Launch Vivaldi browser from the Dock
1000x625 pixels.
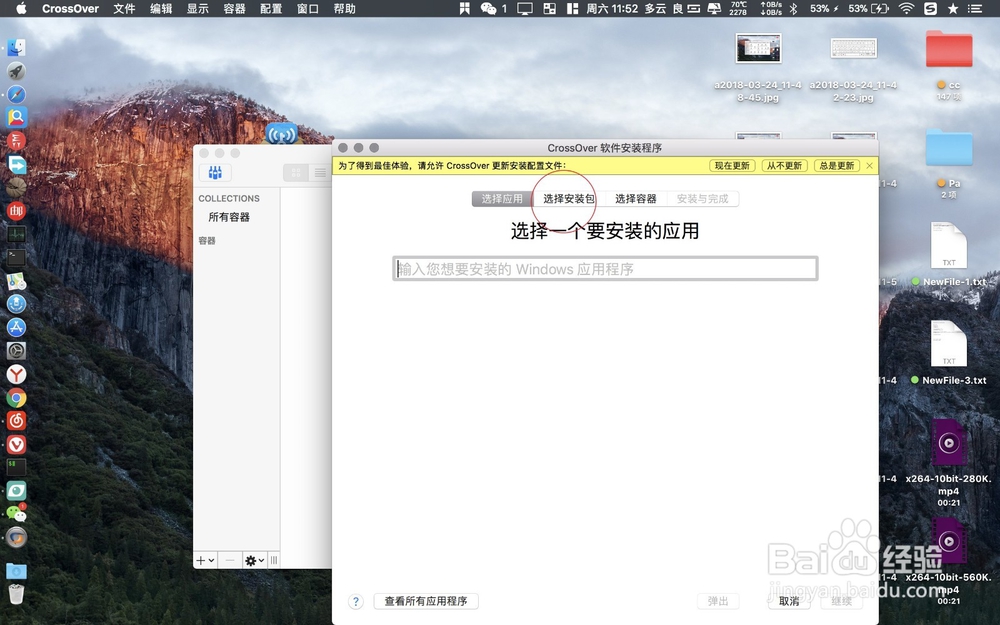(x=16, y=445)
